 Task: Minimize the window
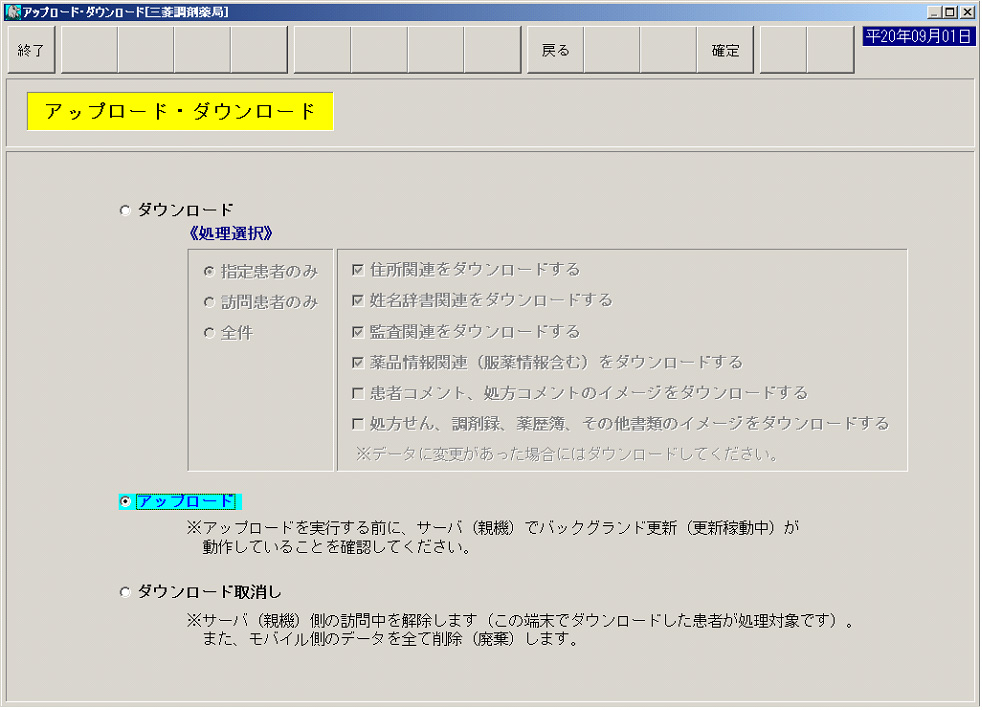coord(934,12)
